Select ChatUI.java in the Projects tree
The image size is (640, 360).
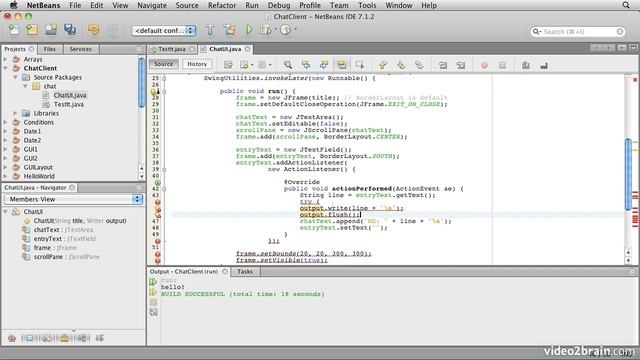[70, 95]
